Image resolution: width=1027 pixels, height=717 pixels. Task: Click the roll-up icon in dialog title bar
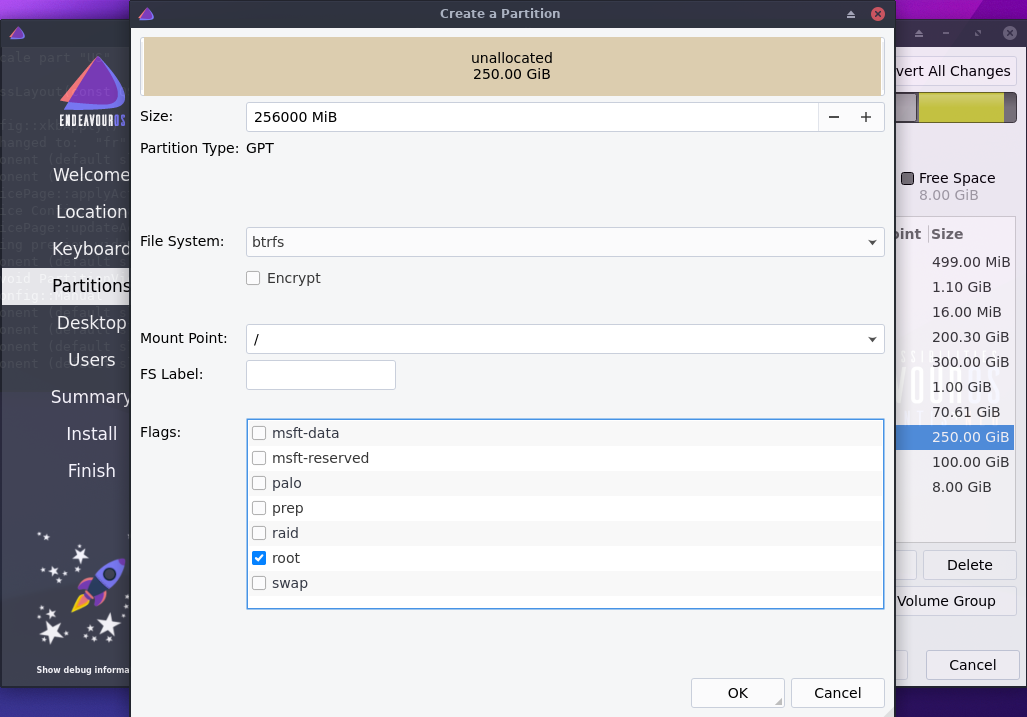851,14
